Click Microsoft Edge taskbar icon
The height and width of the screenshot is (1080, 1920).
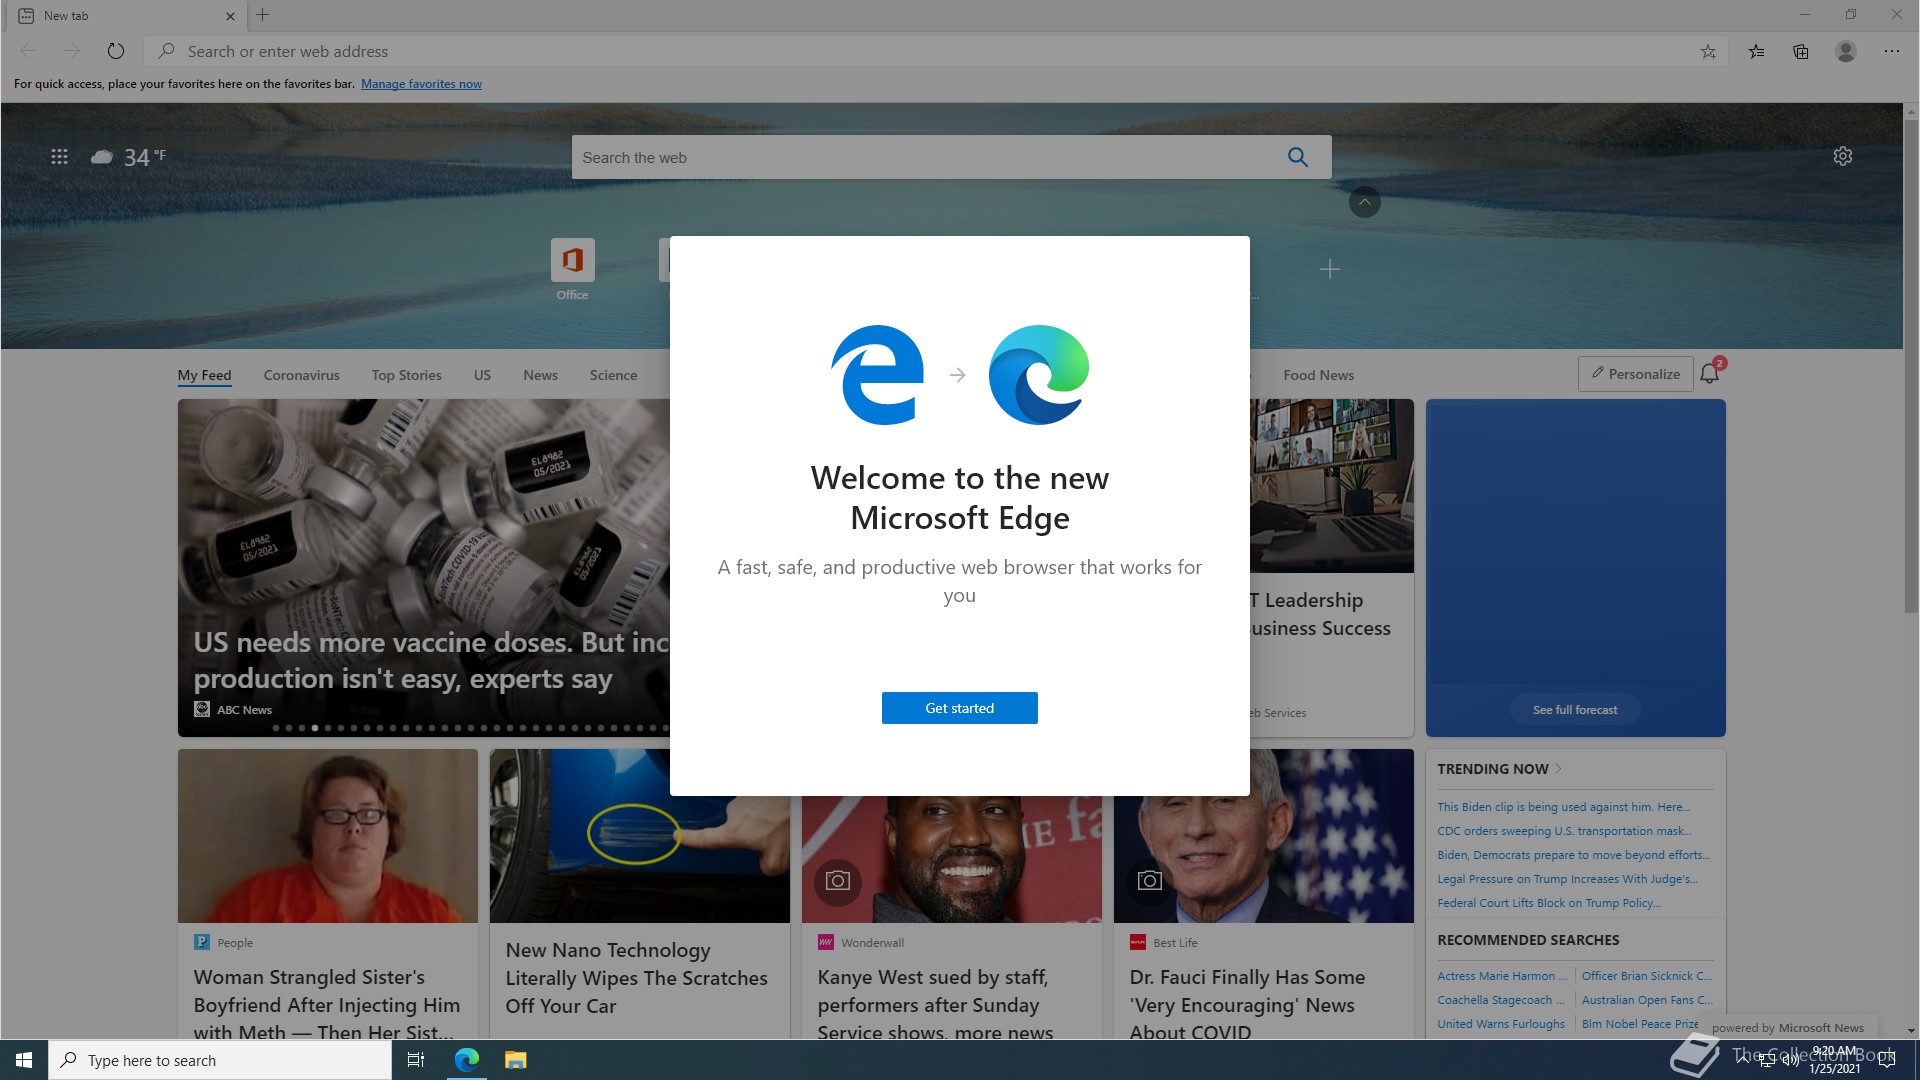click(466, 1060)
